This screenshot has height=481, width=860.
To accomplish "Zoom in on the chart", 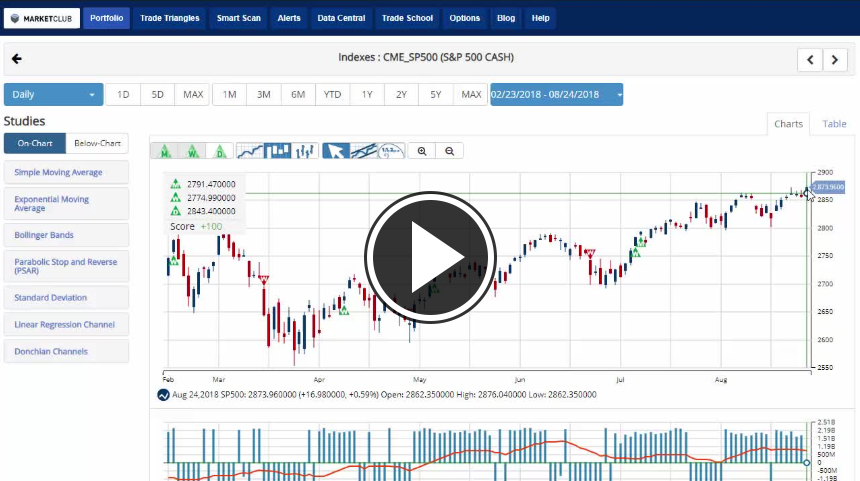I will point(423,151).
